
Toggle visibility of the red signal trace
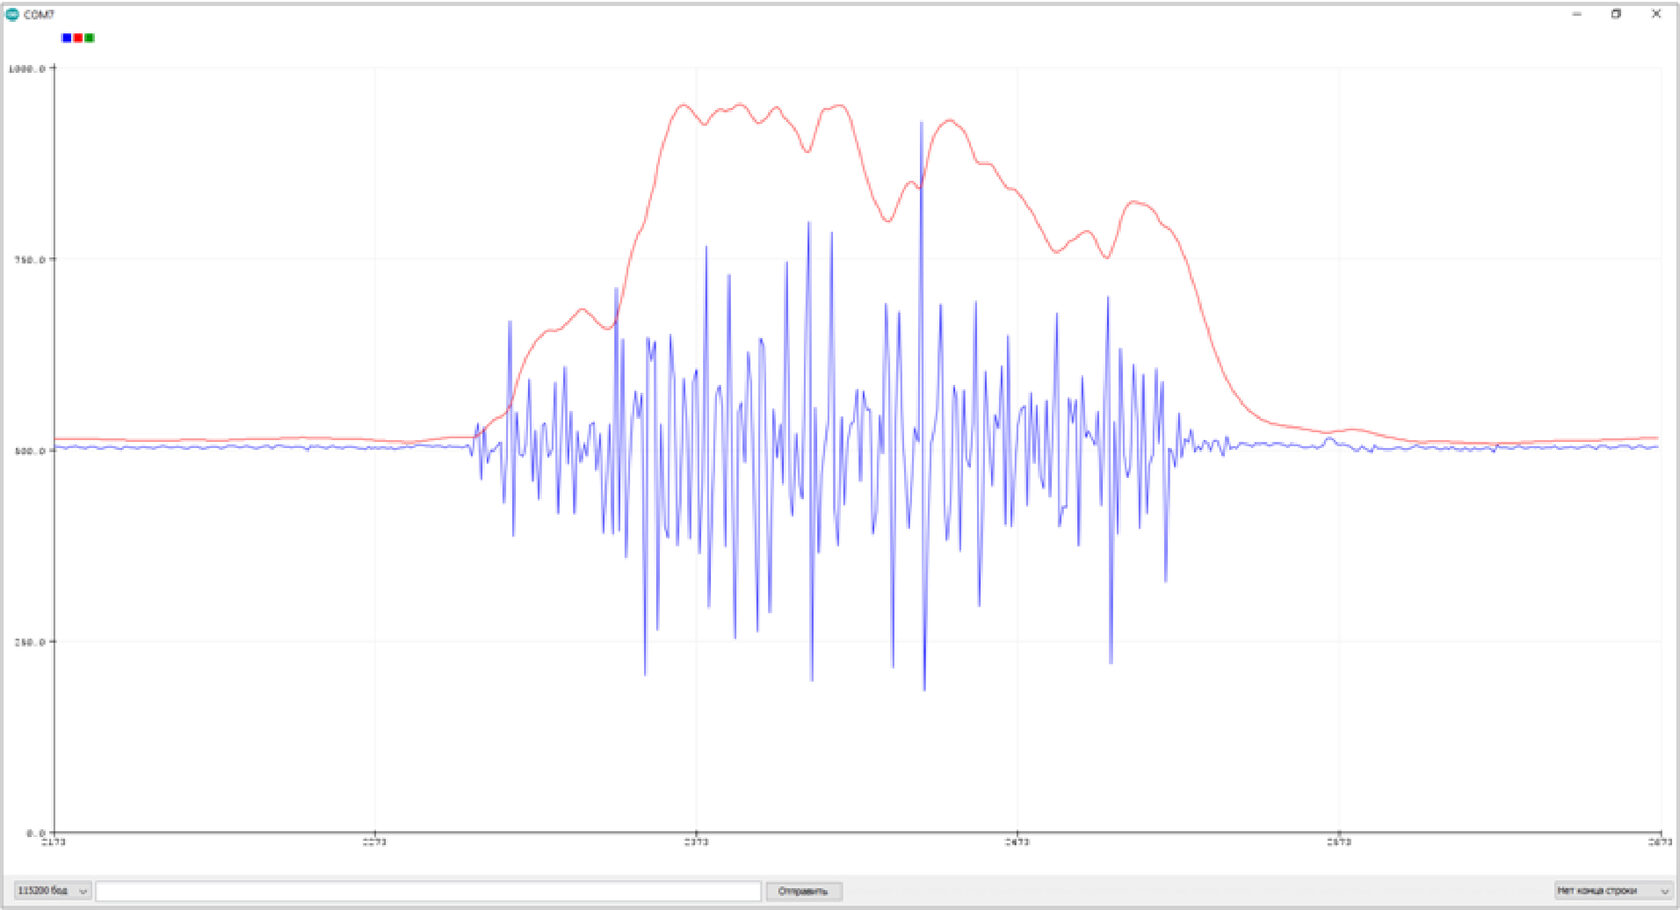pos(76,38)
